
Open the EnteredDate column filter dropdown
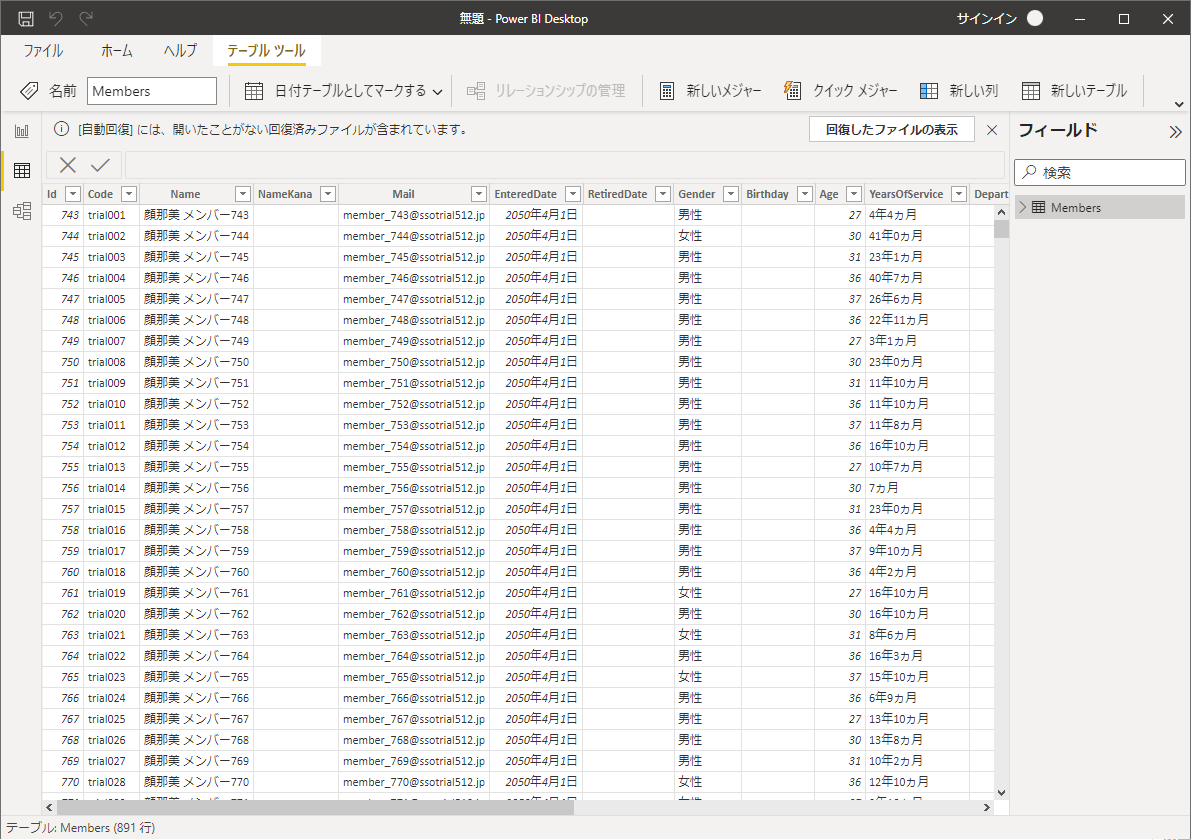tap(573, 194)
